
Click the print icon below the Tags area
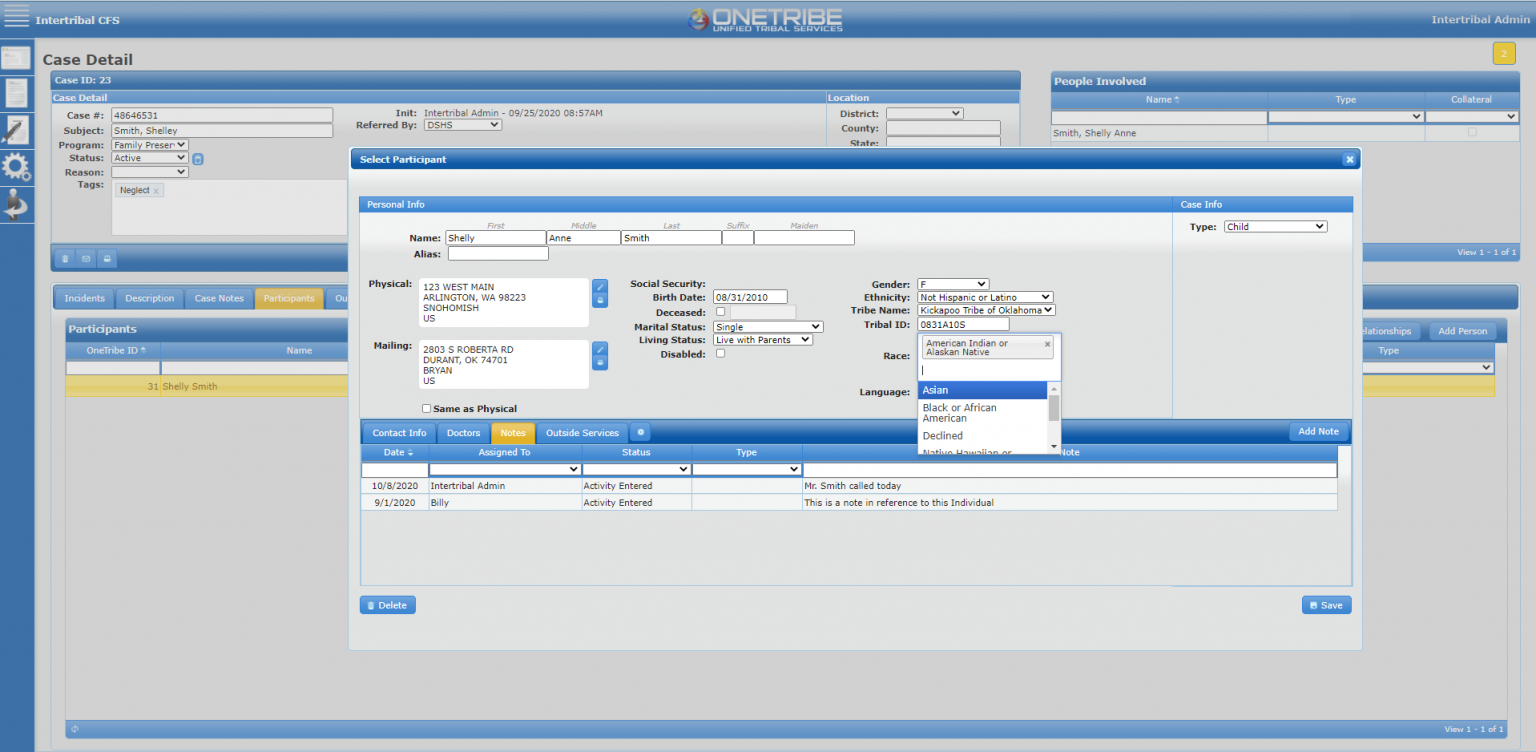[107, 258]
